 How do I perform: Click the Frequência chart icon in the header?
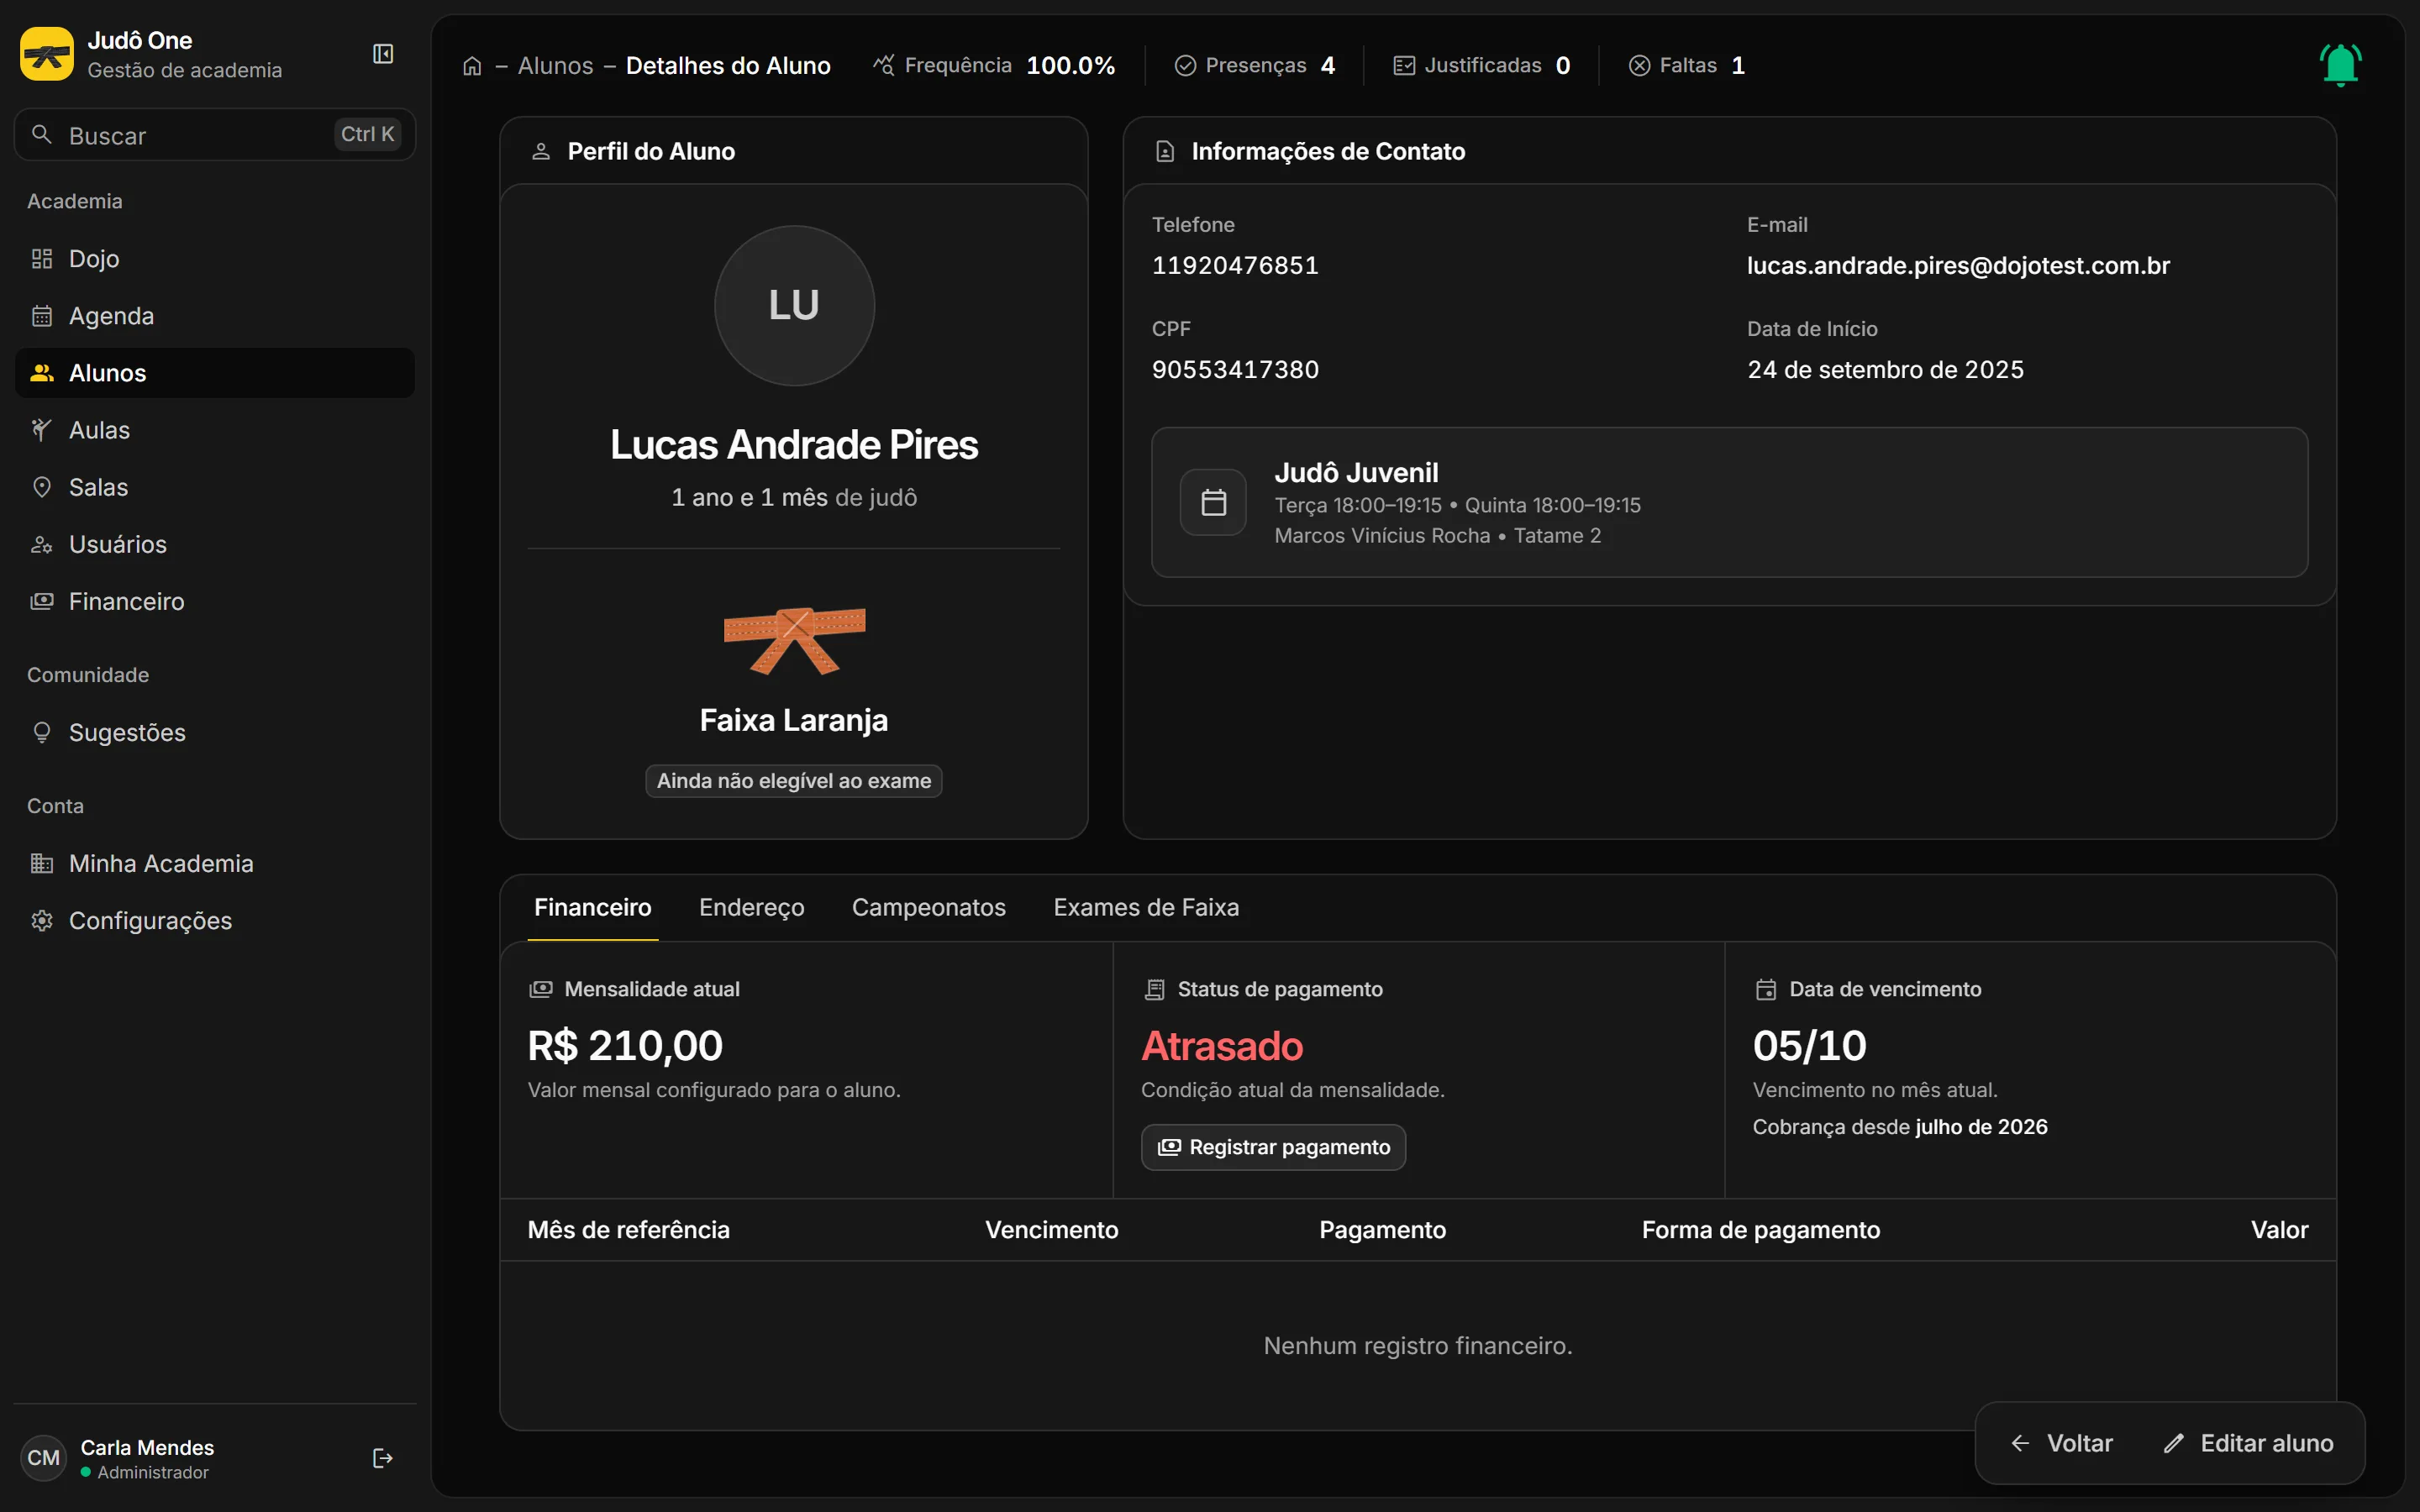coord(884,66)
